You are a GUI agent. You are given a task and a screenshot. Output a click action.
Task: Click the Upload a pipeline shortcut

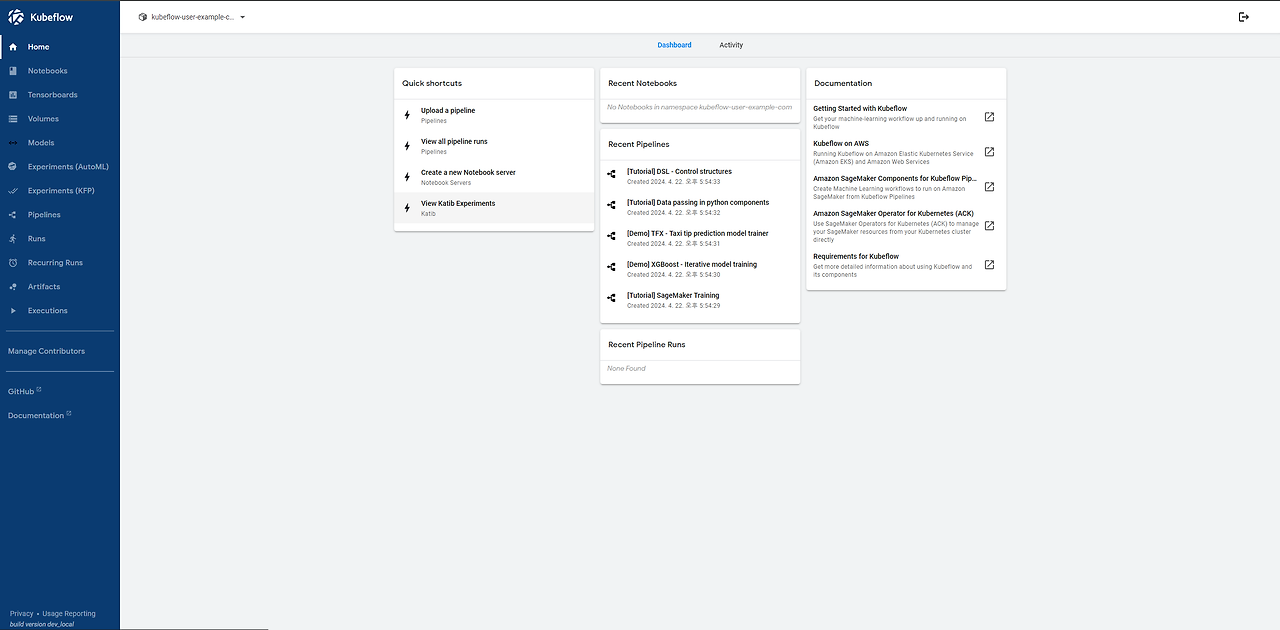494,115
